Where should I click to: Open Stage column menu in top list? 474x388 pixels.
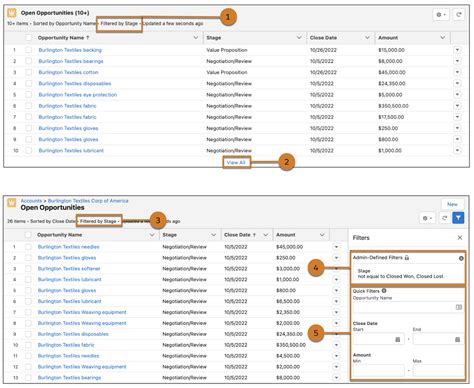click(299, 38)
